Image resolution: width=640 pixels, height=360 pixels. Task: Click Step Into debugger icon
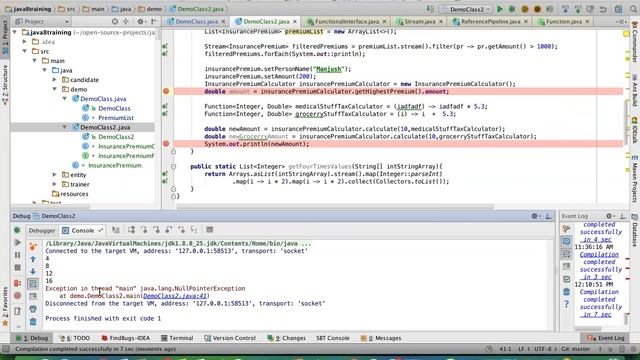point(144,230)
